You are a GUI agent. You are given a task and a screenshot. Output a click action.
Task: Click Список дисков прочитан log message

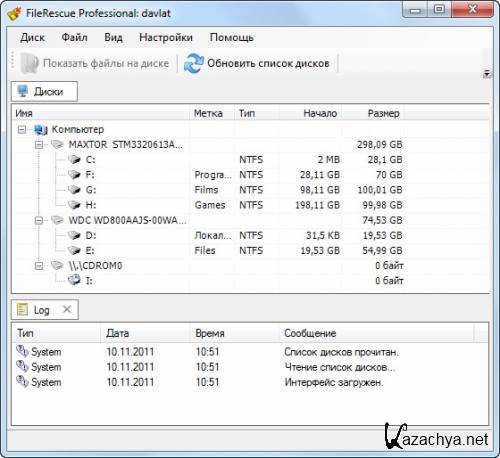click(x=341, y=352)
